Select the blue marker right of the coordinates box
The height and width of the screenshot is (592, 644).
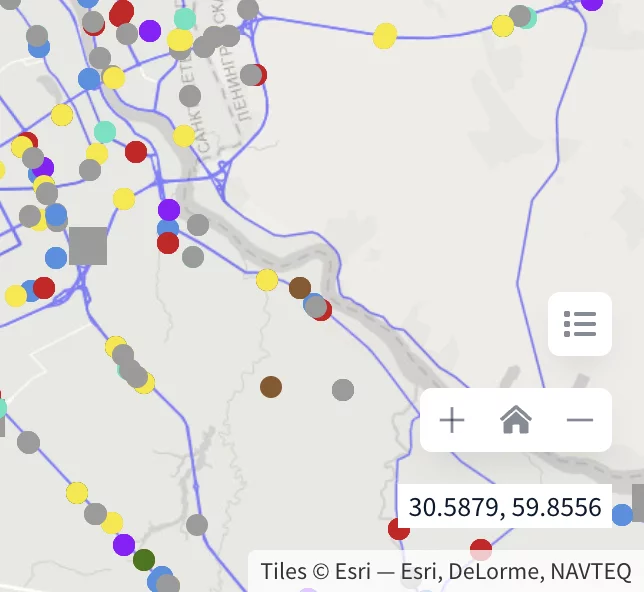pyautogui.click(x=622, y=514)
